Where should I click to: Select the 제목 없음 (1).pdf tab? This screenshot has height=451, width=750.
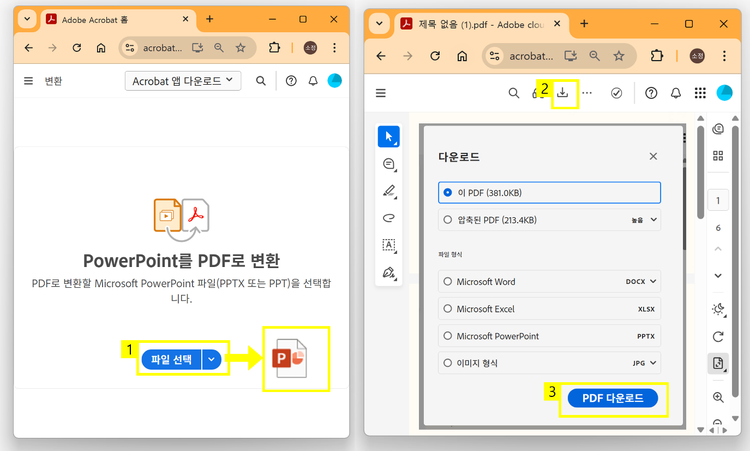point(481,24)
